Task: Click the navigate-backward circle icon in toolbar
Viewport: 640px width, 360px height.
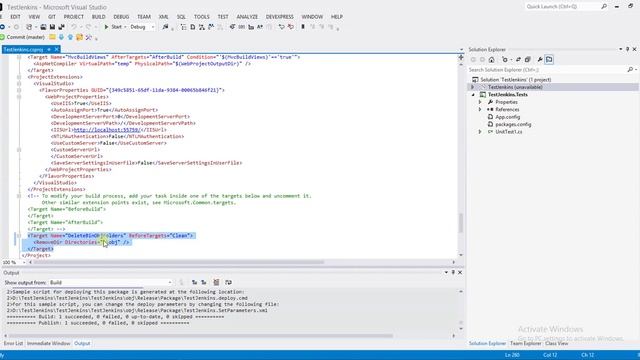Action: pos(2,27)
